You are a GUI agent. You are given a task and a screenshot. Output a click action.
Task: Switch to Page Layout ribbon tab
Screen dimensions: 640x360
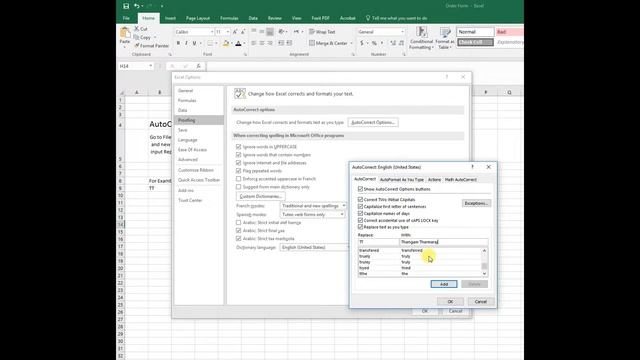coord(198,18)
